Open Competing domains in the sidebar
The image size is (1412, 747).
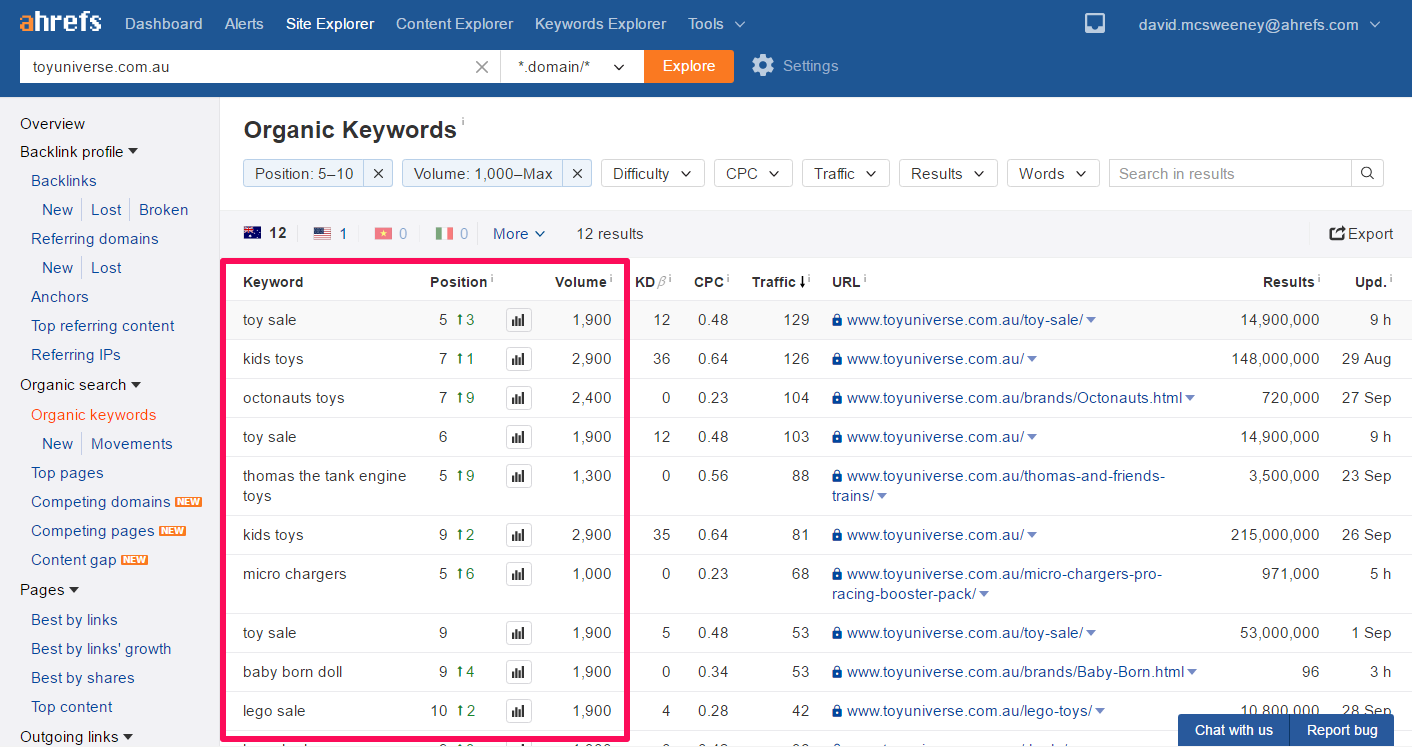(x=101, y=502)
